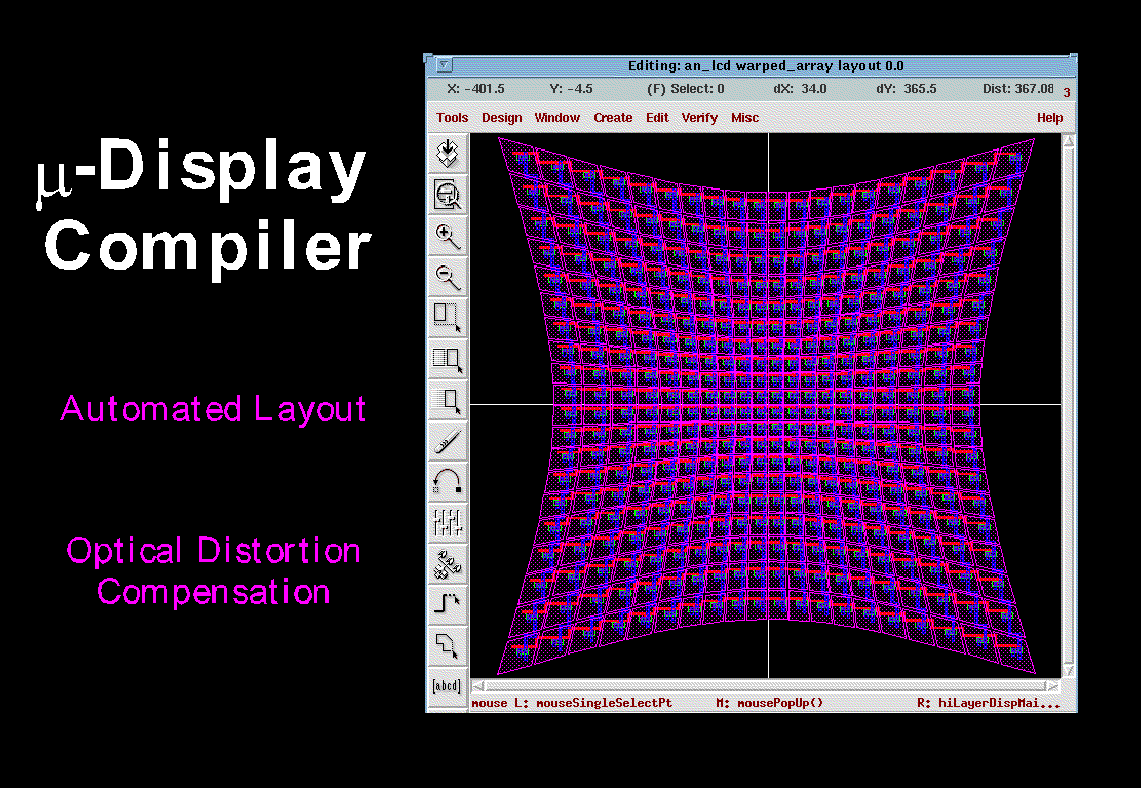Open the Design menu
Viewport: 1141px width, 788px height.
pyautogui.click(x=502, y=118)
